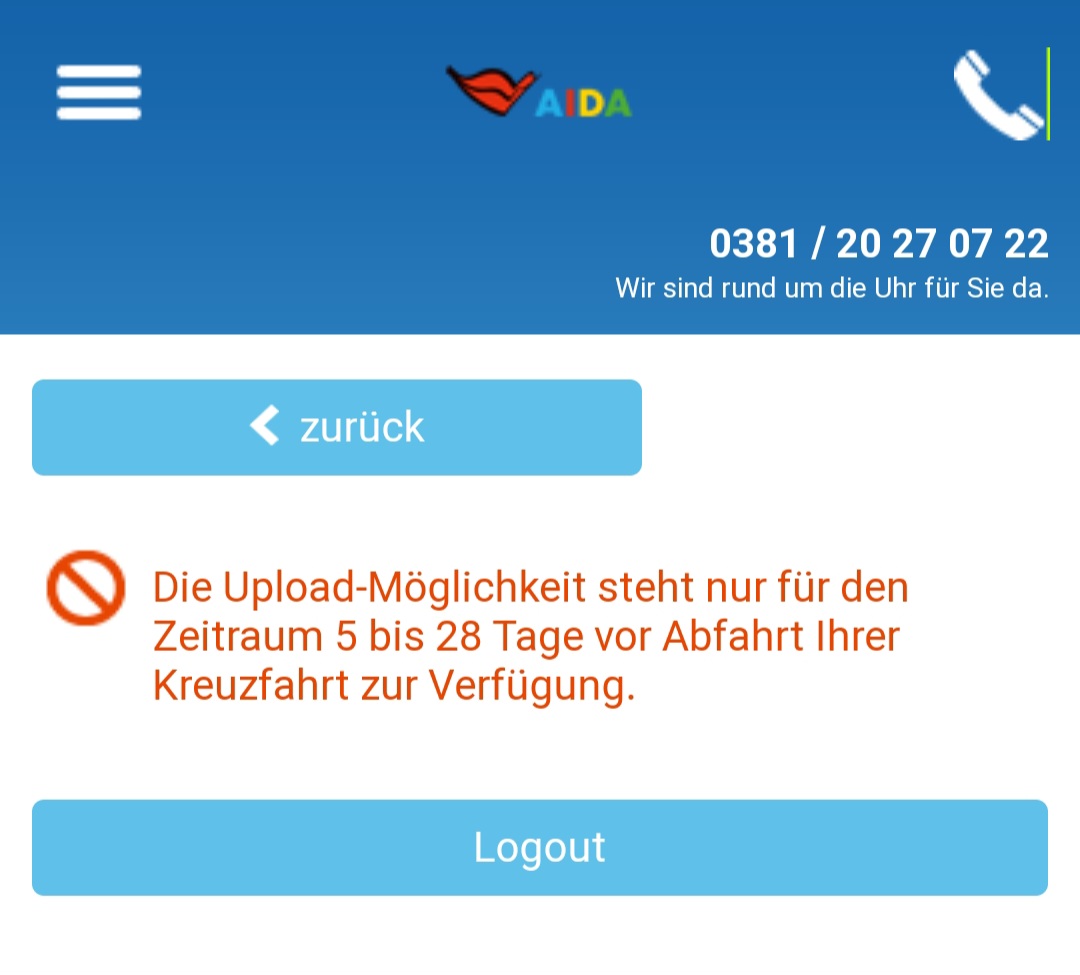Click the green line beside phone icon
The height and width of the screenshot is (975, 1080).
[1048, 94]
